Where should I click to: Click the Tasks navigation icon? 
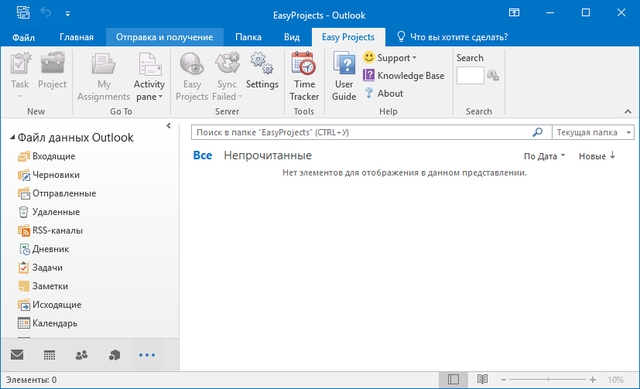(x=114, y=355)
